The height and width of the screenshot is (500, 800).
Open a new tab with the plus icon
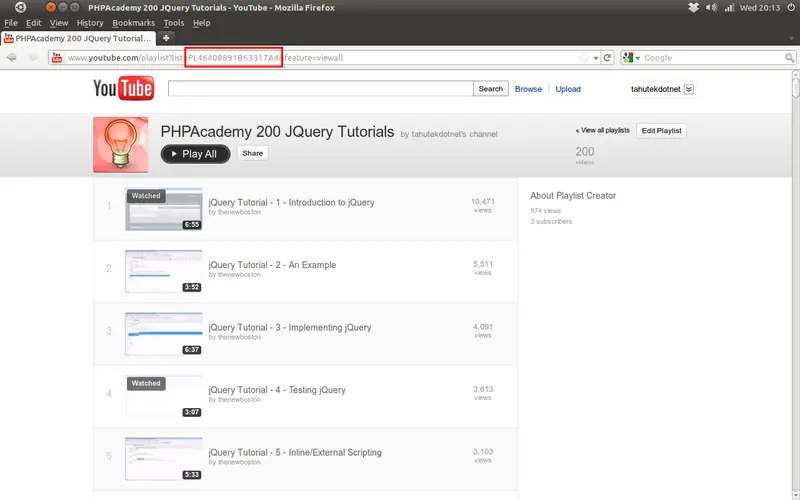tap(166, 38)
